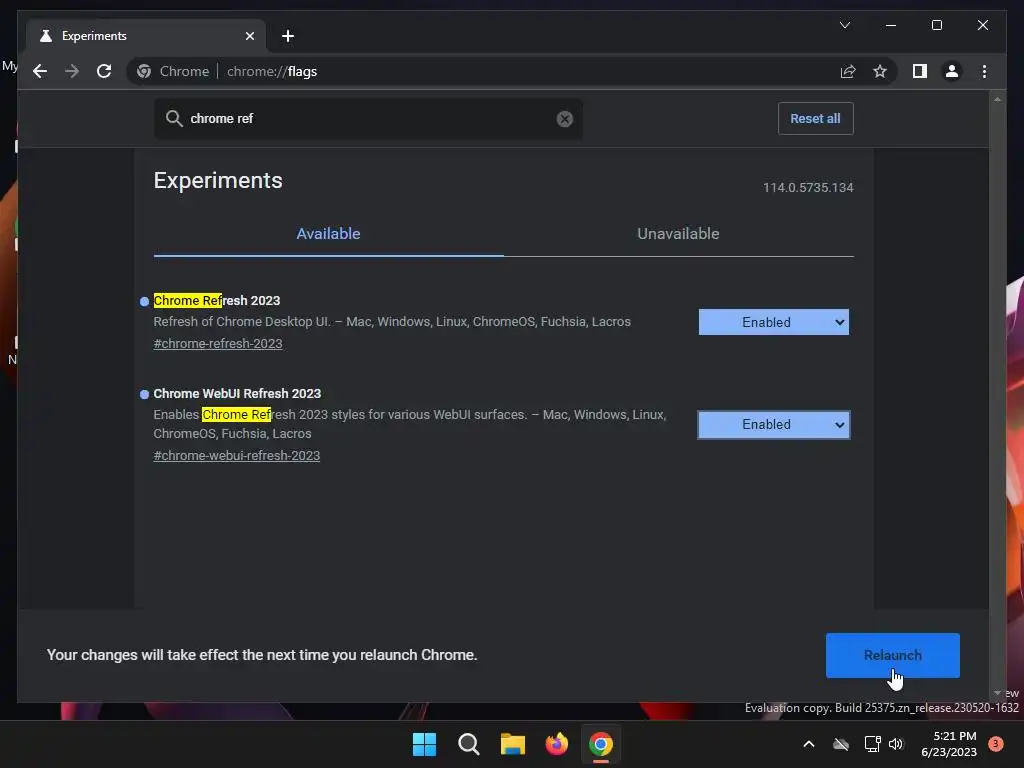Focus the flags search field
Screen dimensions: 1024x768
click(x=368, y=119)
